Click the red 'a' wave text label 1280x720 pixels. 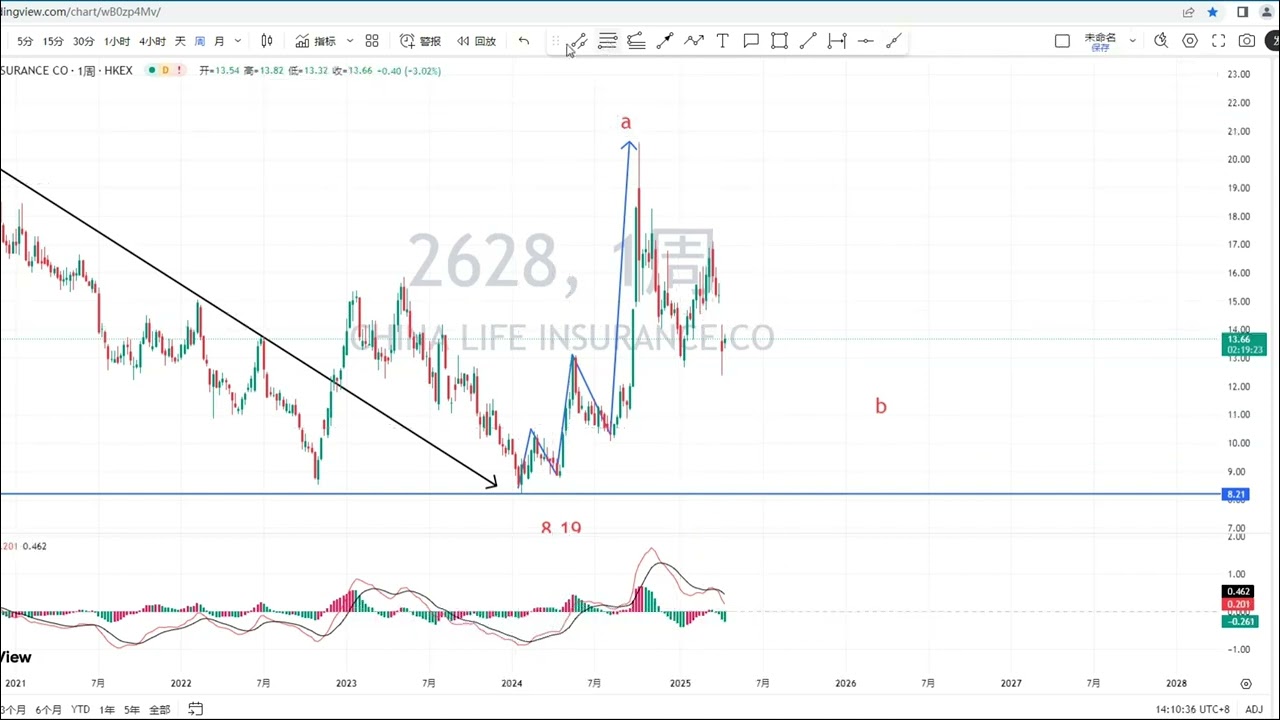[626, 122]
